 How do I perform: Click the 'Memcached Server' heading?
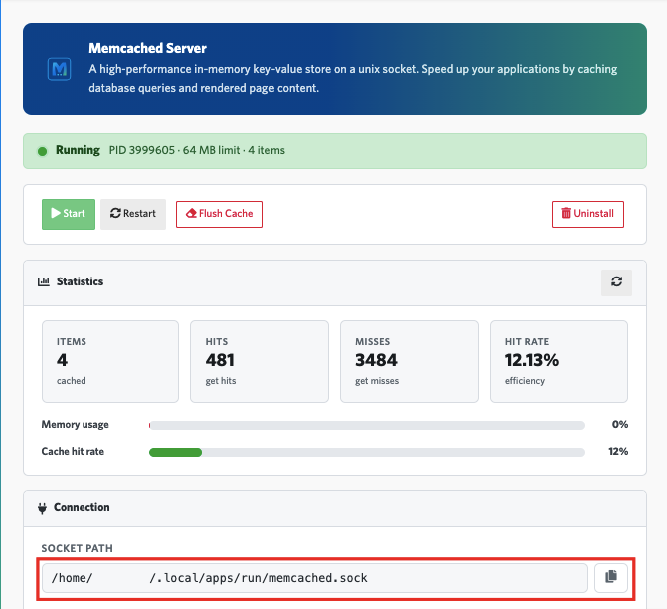148,48
